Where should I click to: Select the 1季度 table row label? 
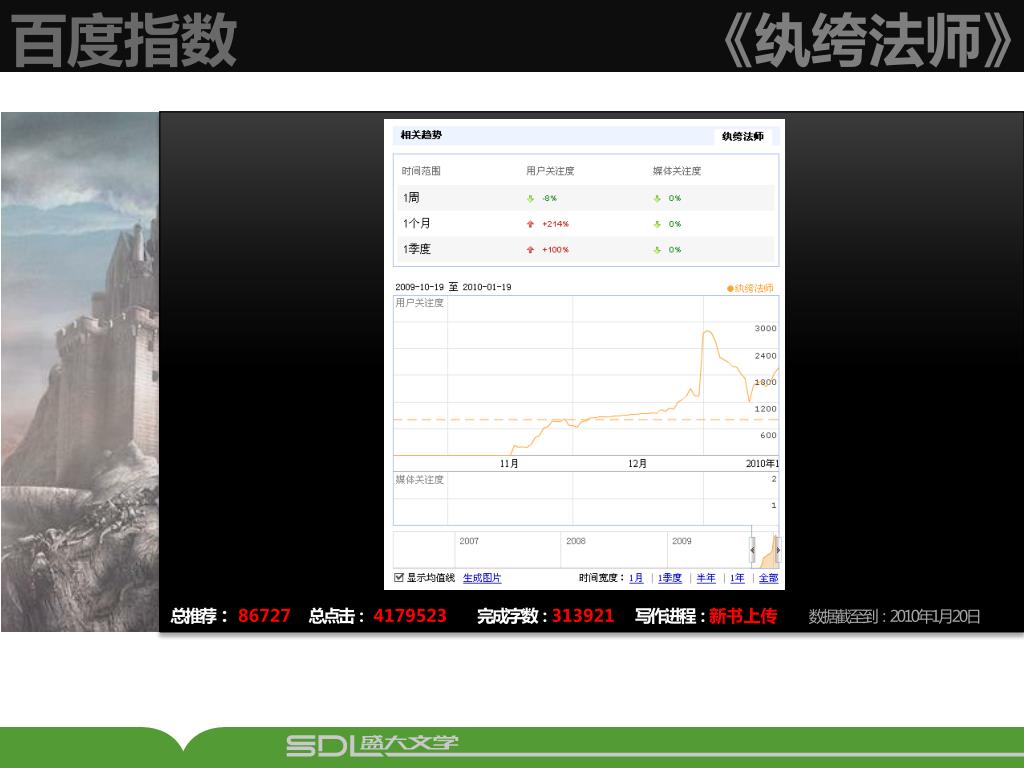pos(417,249)
